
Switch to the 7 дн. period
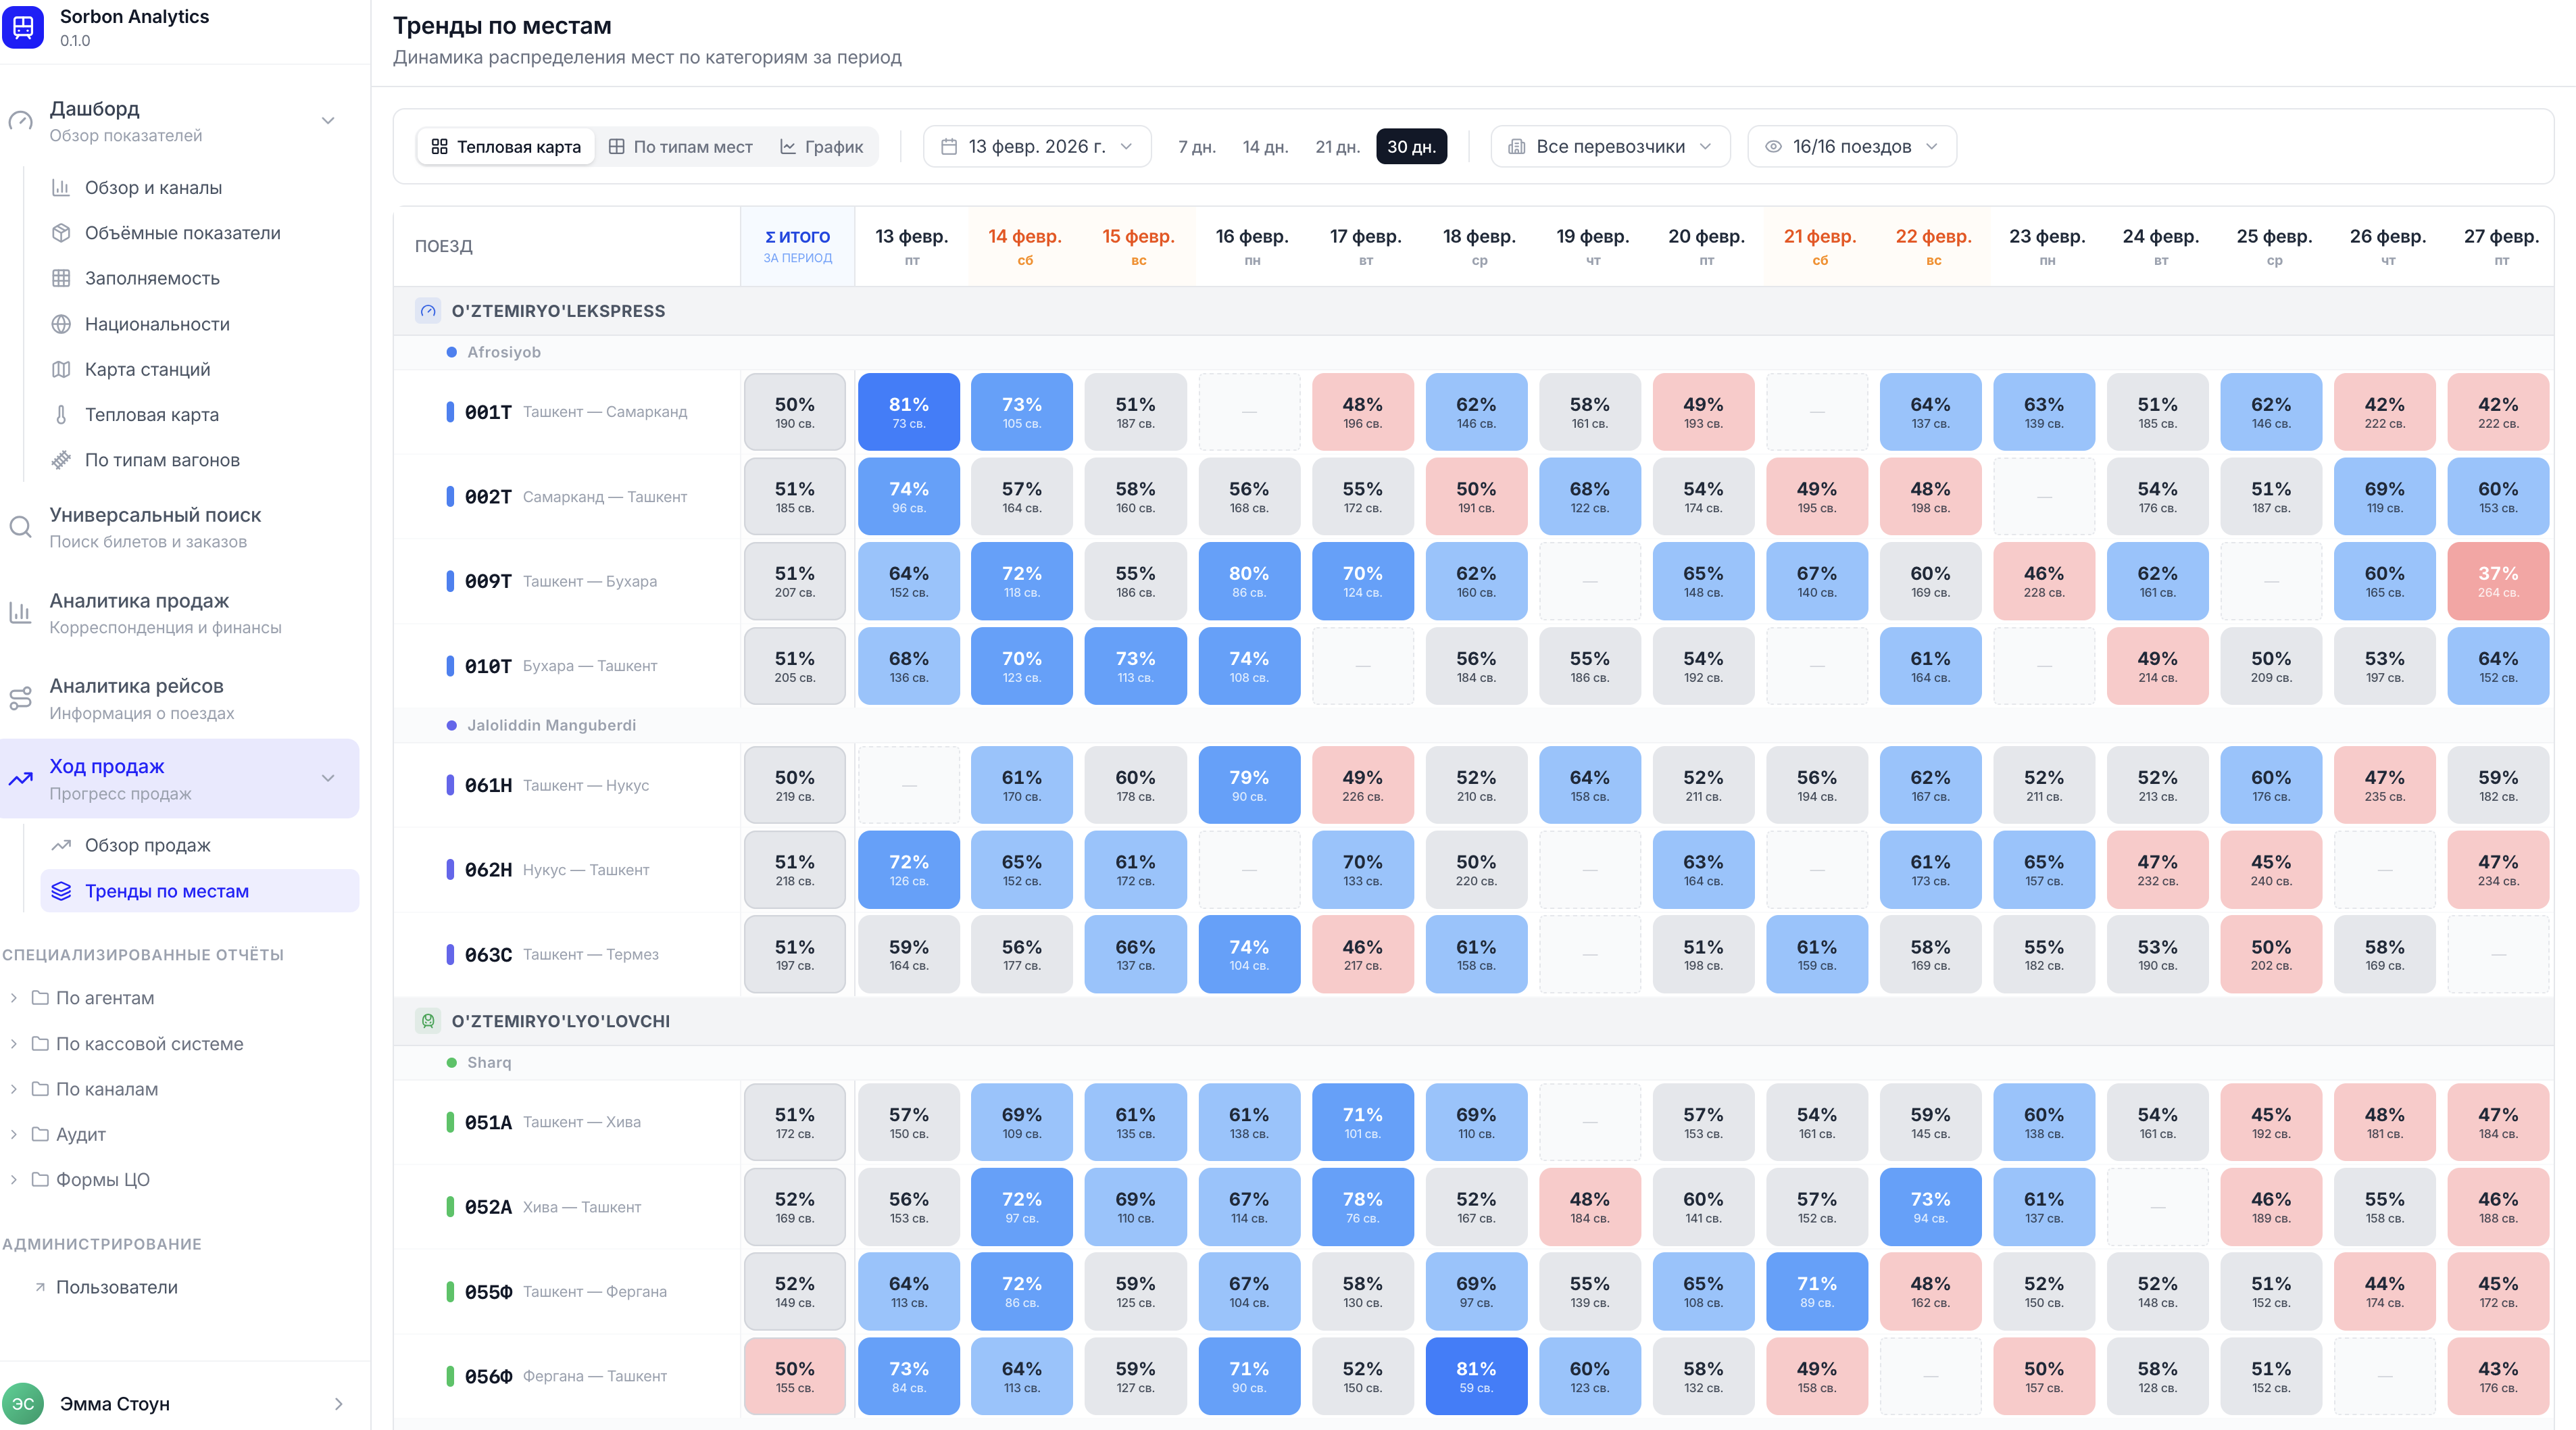pos(1196,147)
